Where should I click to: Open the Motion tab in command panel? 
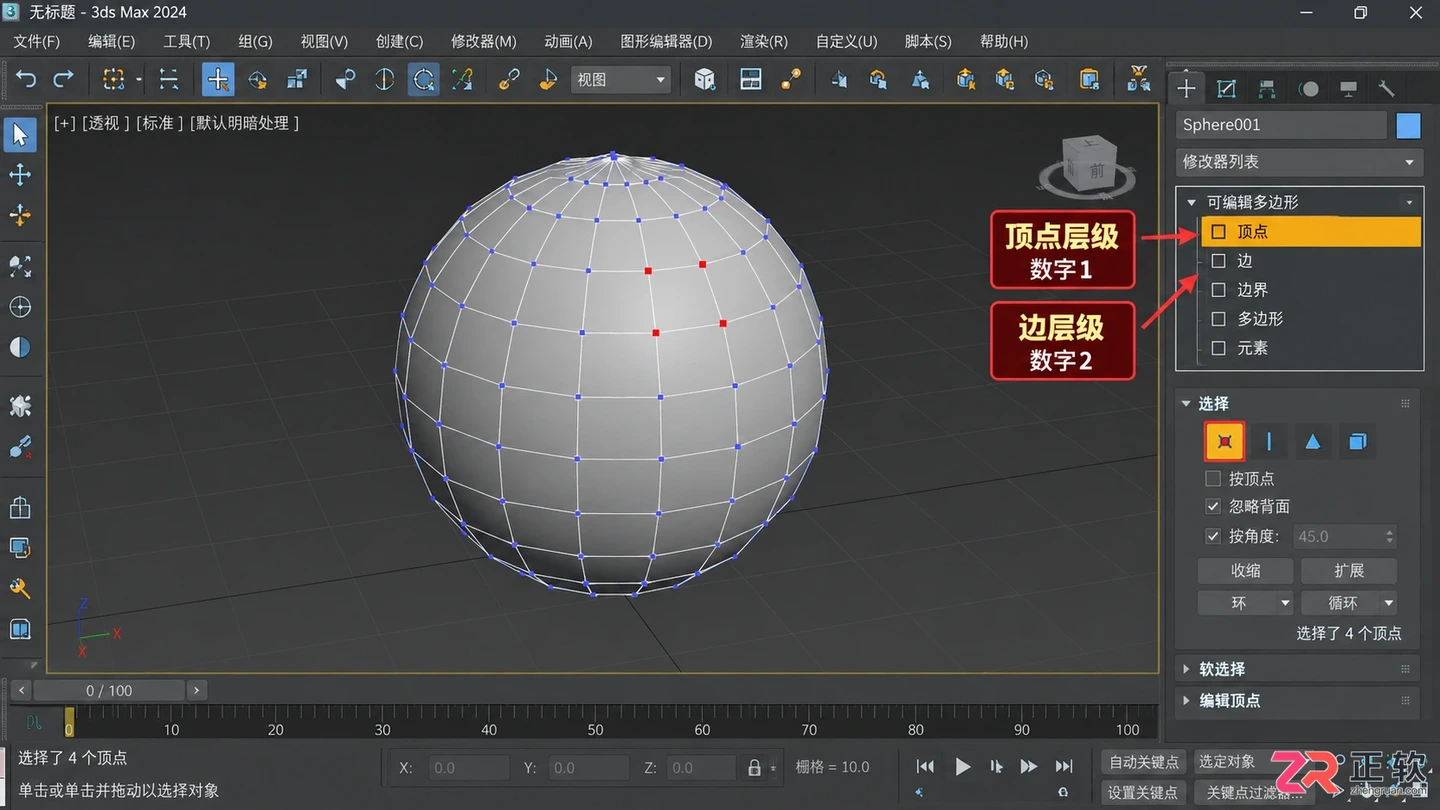tap(1308, 89)
